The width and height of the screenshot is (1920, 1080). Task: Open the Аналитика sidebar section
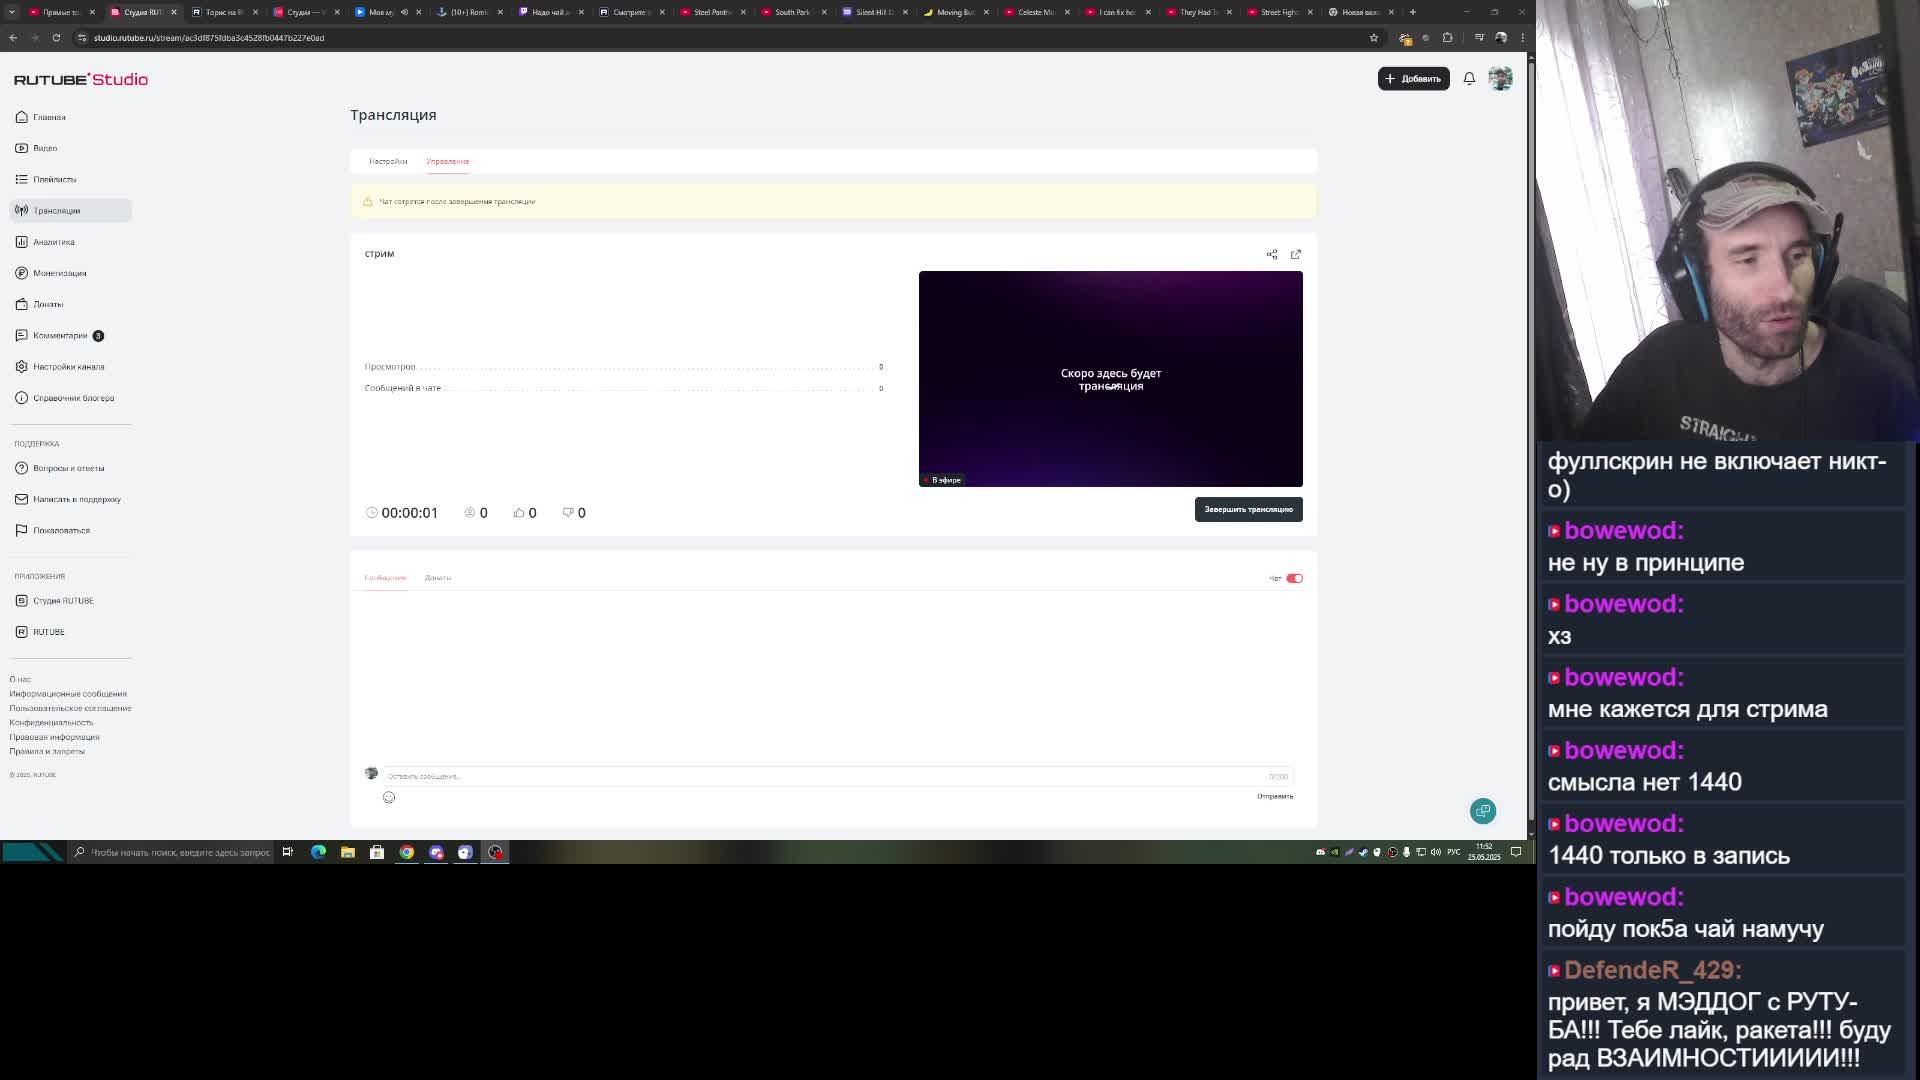pos(54,242)
